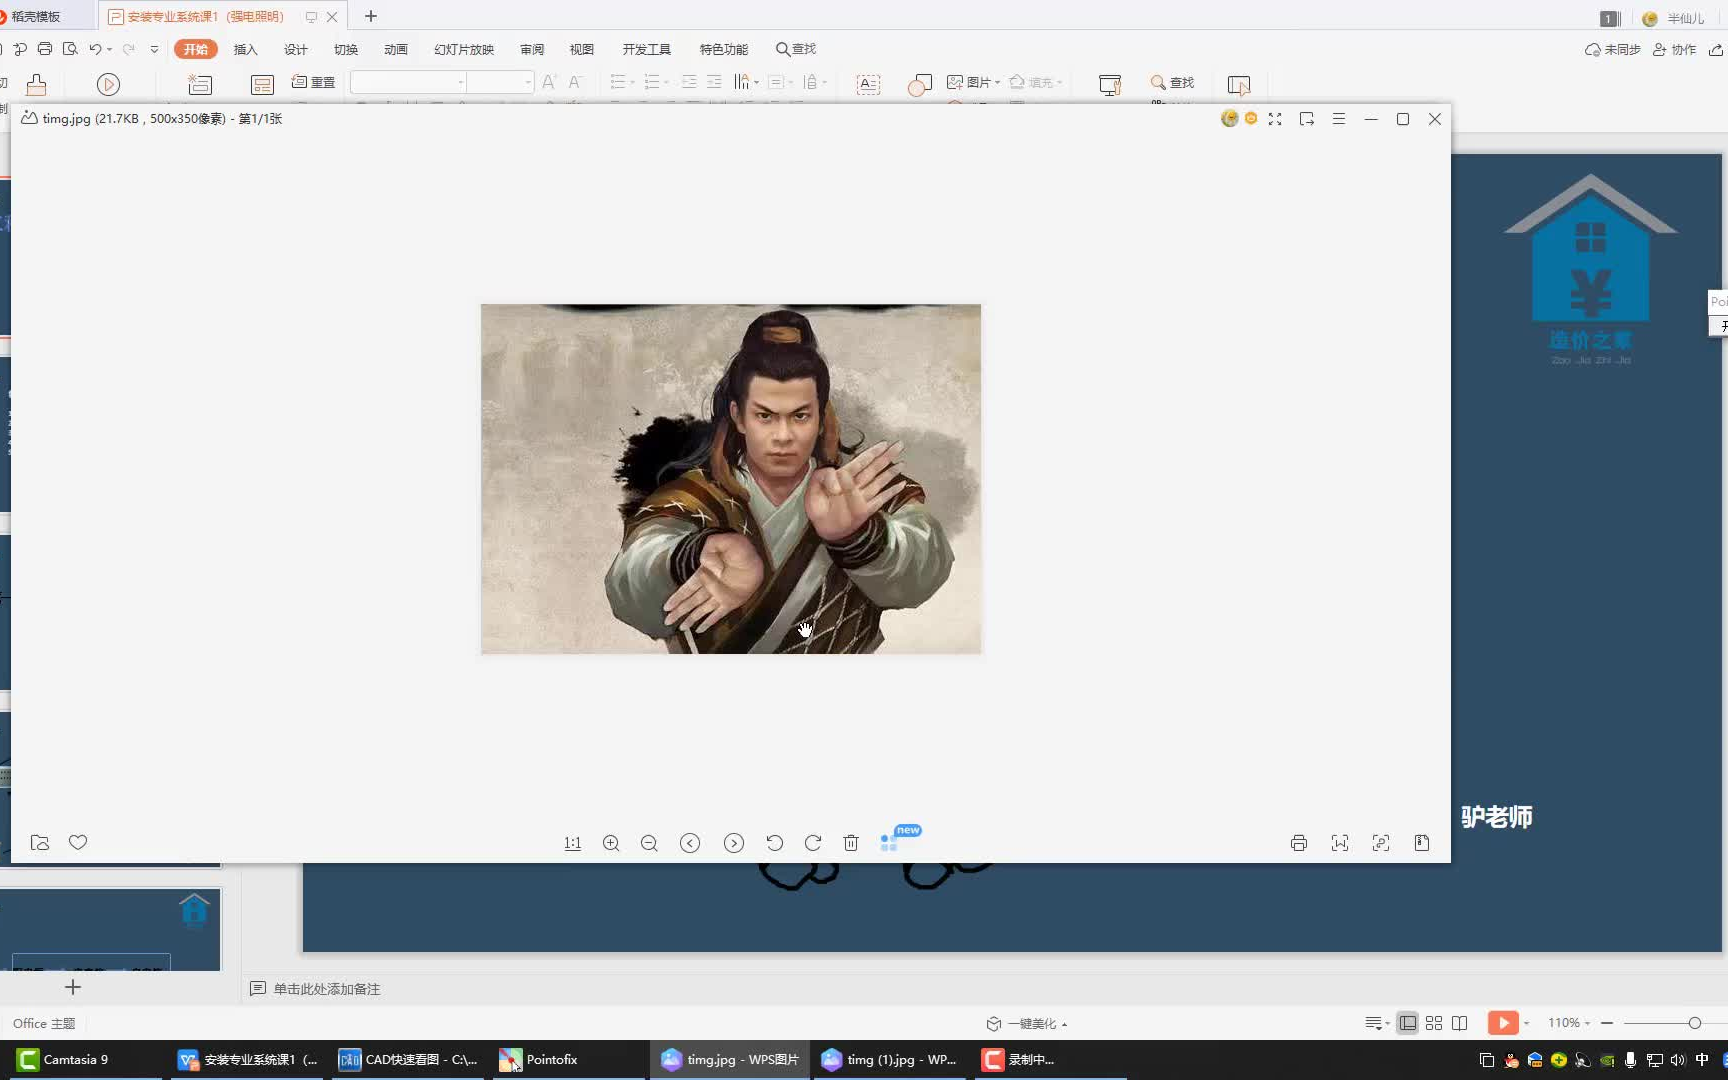Click the picture-in-picture window icon
The width and height of the screenshot is (1728, 1080).
tap(1307, 119)
